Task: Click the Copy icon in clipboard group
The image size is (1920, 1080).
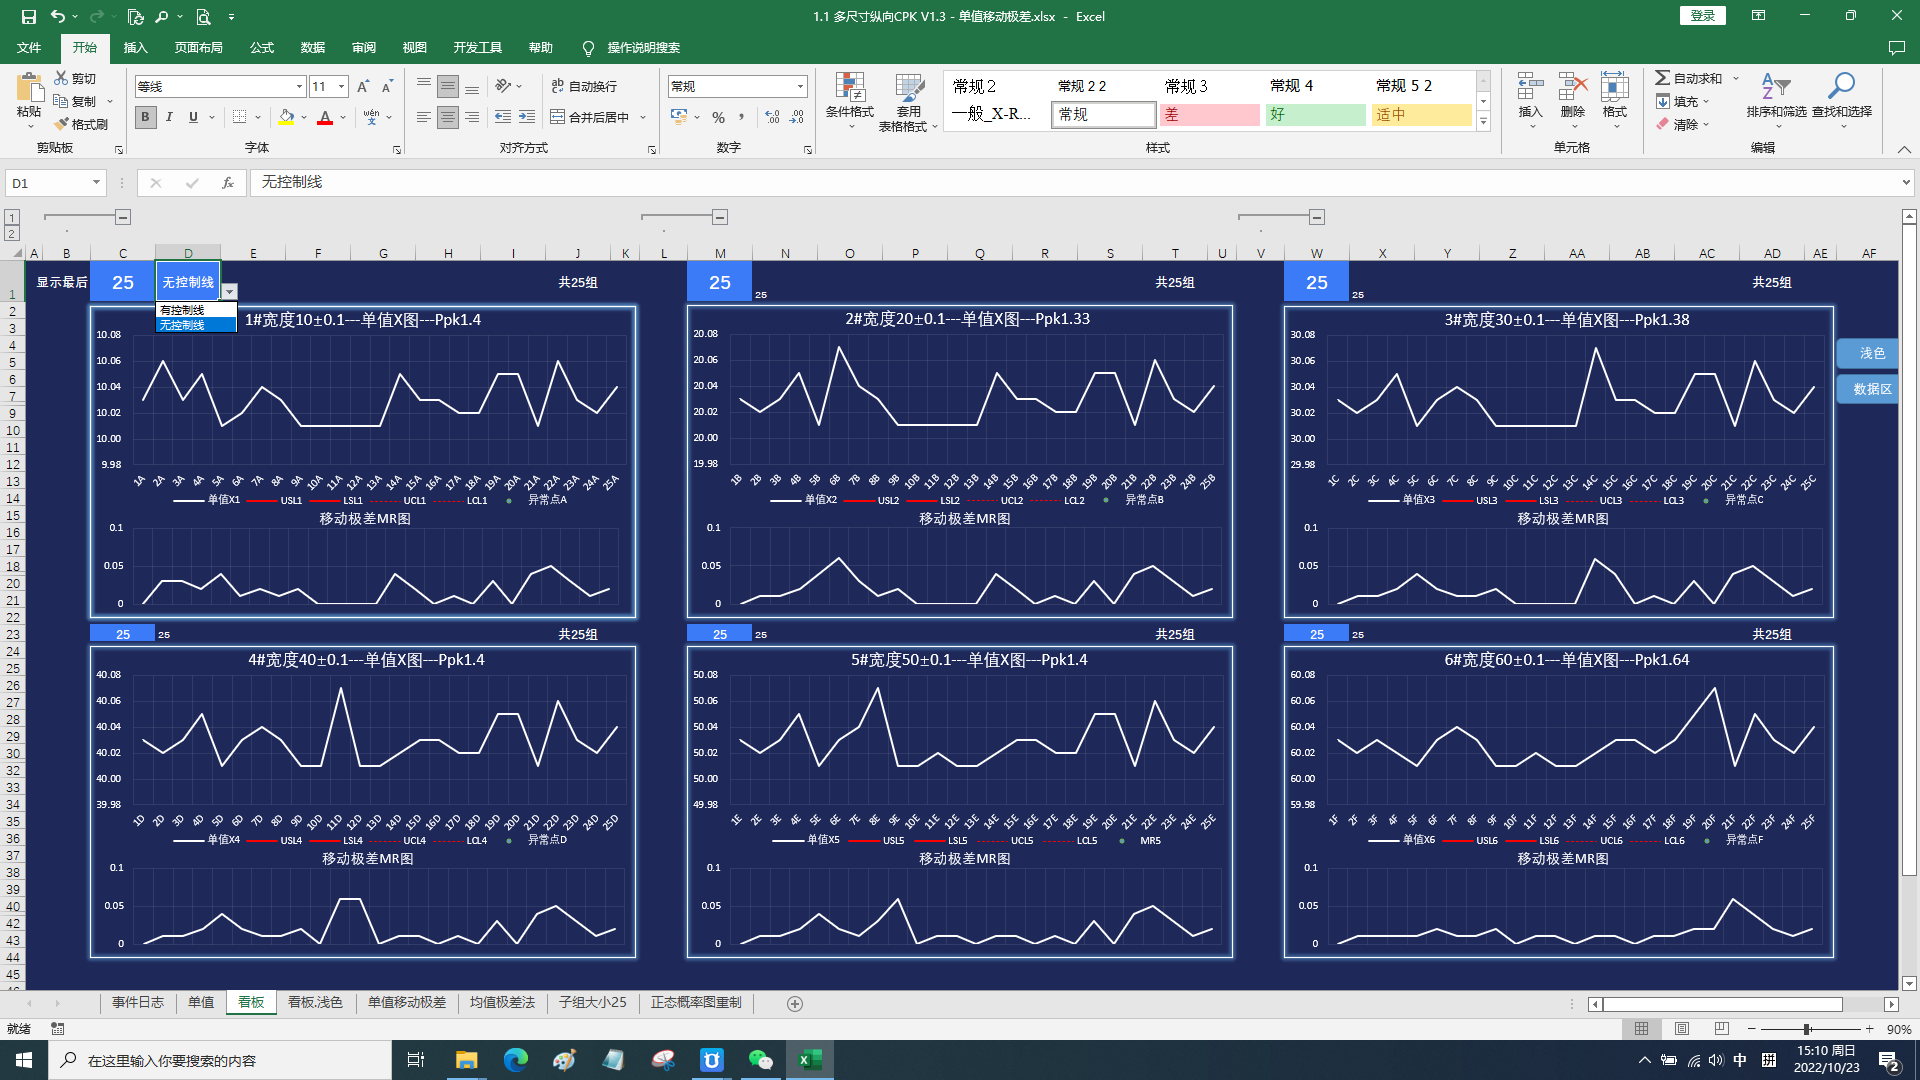Action: pyautogui.click(x=62, y=101)
